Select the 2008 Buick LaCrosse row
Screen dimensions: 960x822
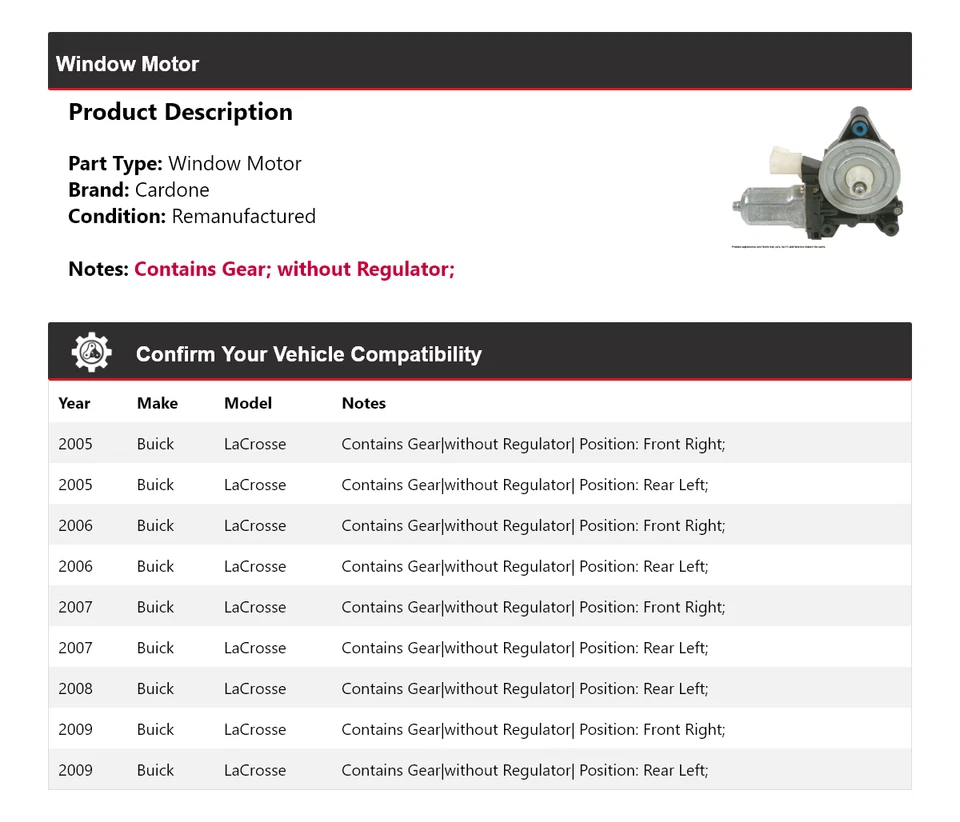click(479, 689)
